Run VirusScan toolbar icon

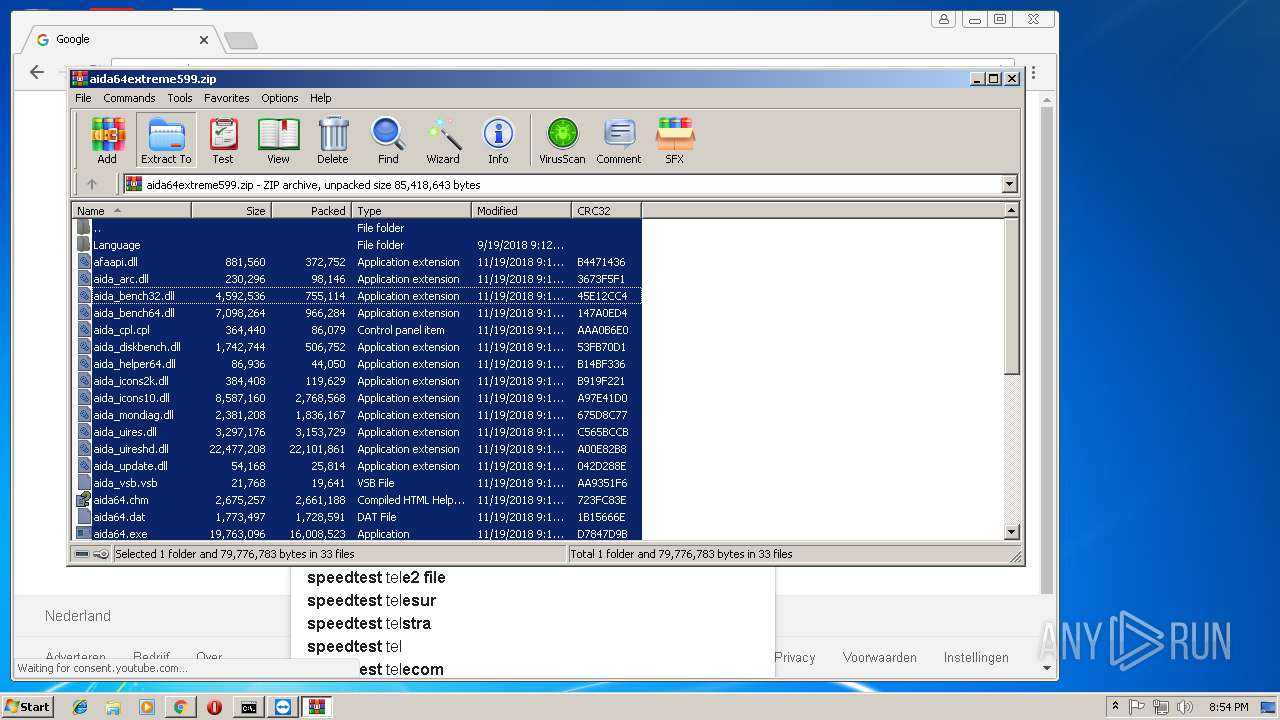tap(562, 140)
